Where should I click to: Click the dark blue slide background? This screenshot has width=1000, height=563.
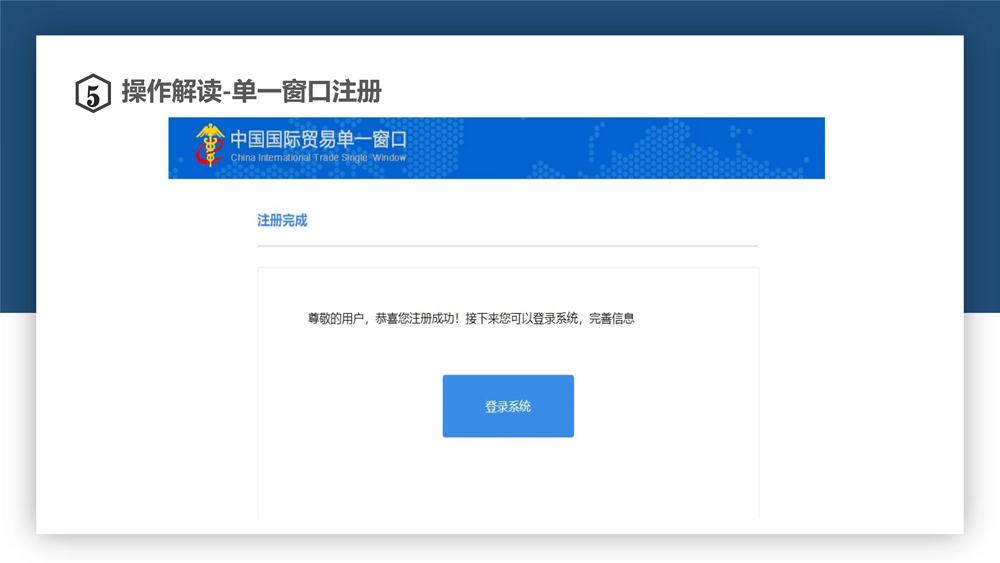500,16
